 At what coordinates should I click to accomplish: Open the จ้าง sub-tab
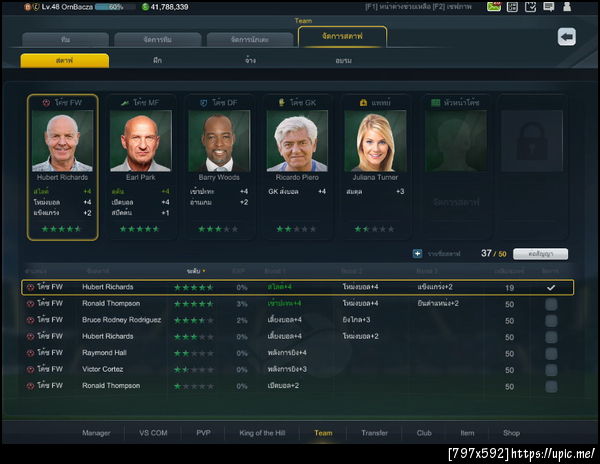point(250,60)
